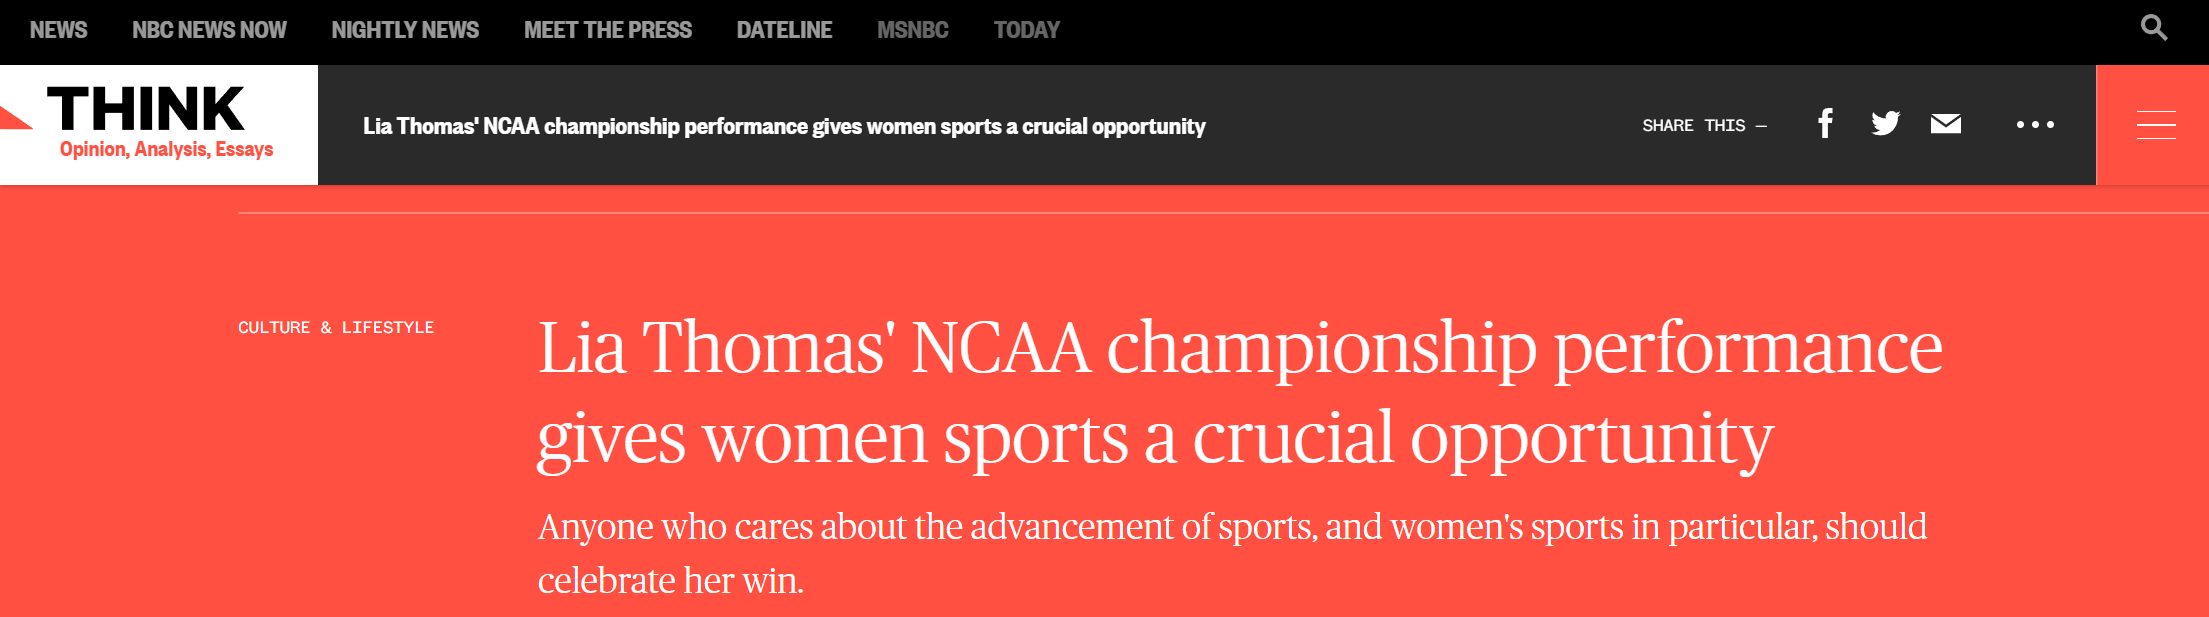
Task: Open the hamburger menu
Action: 2156,125
